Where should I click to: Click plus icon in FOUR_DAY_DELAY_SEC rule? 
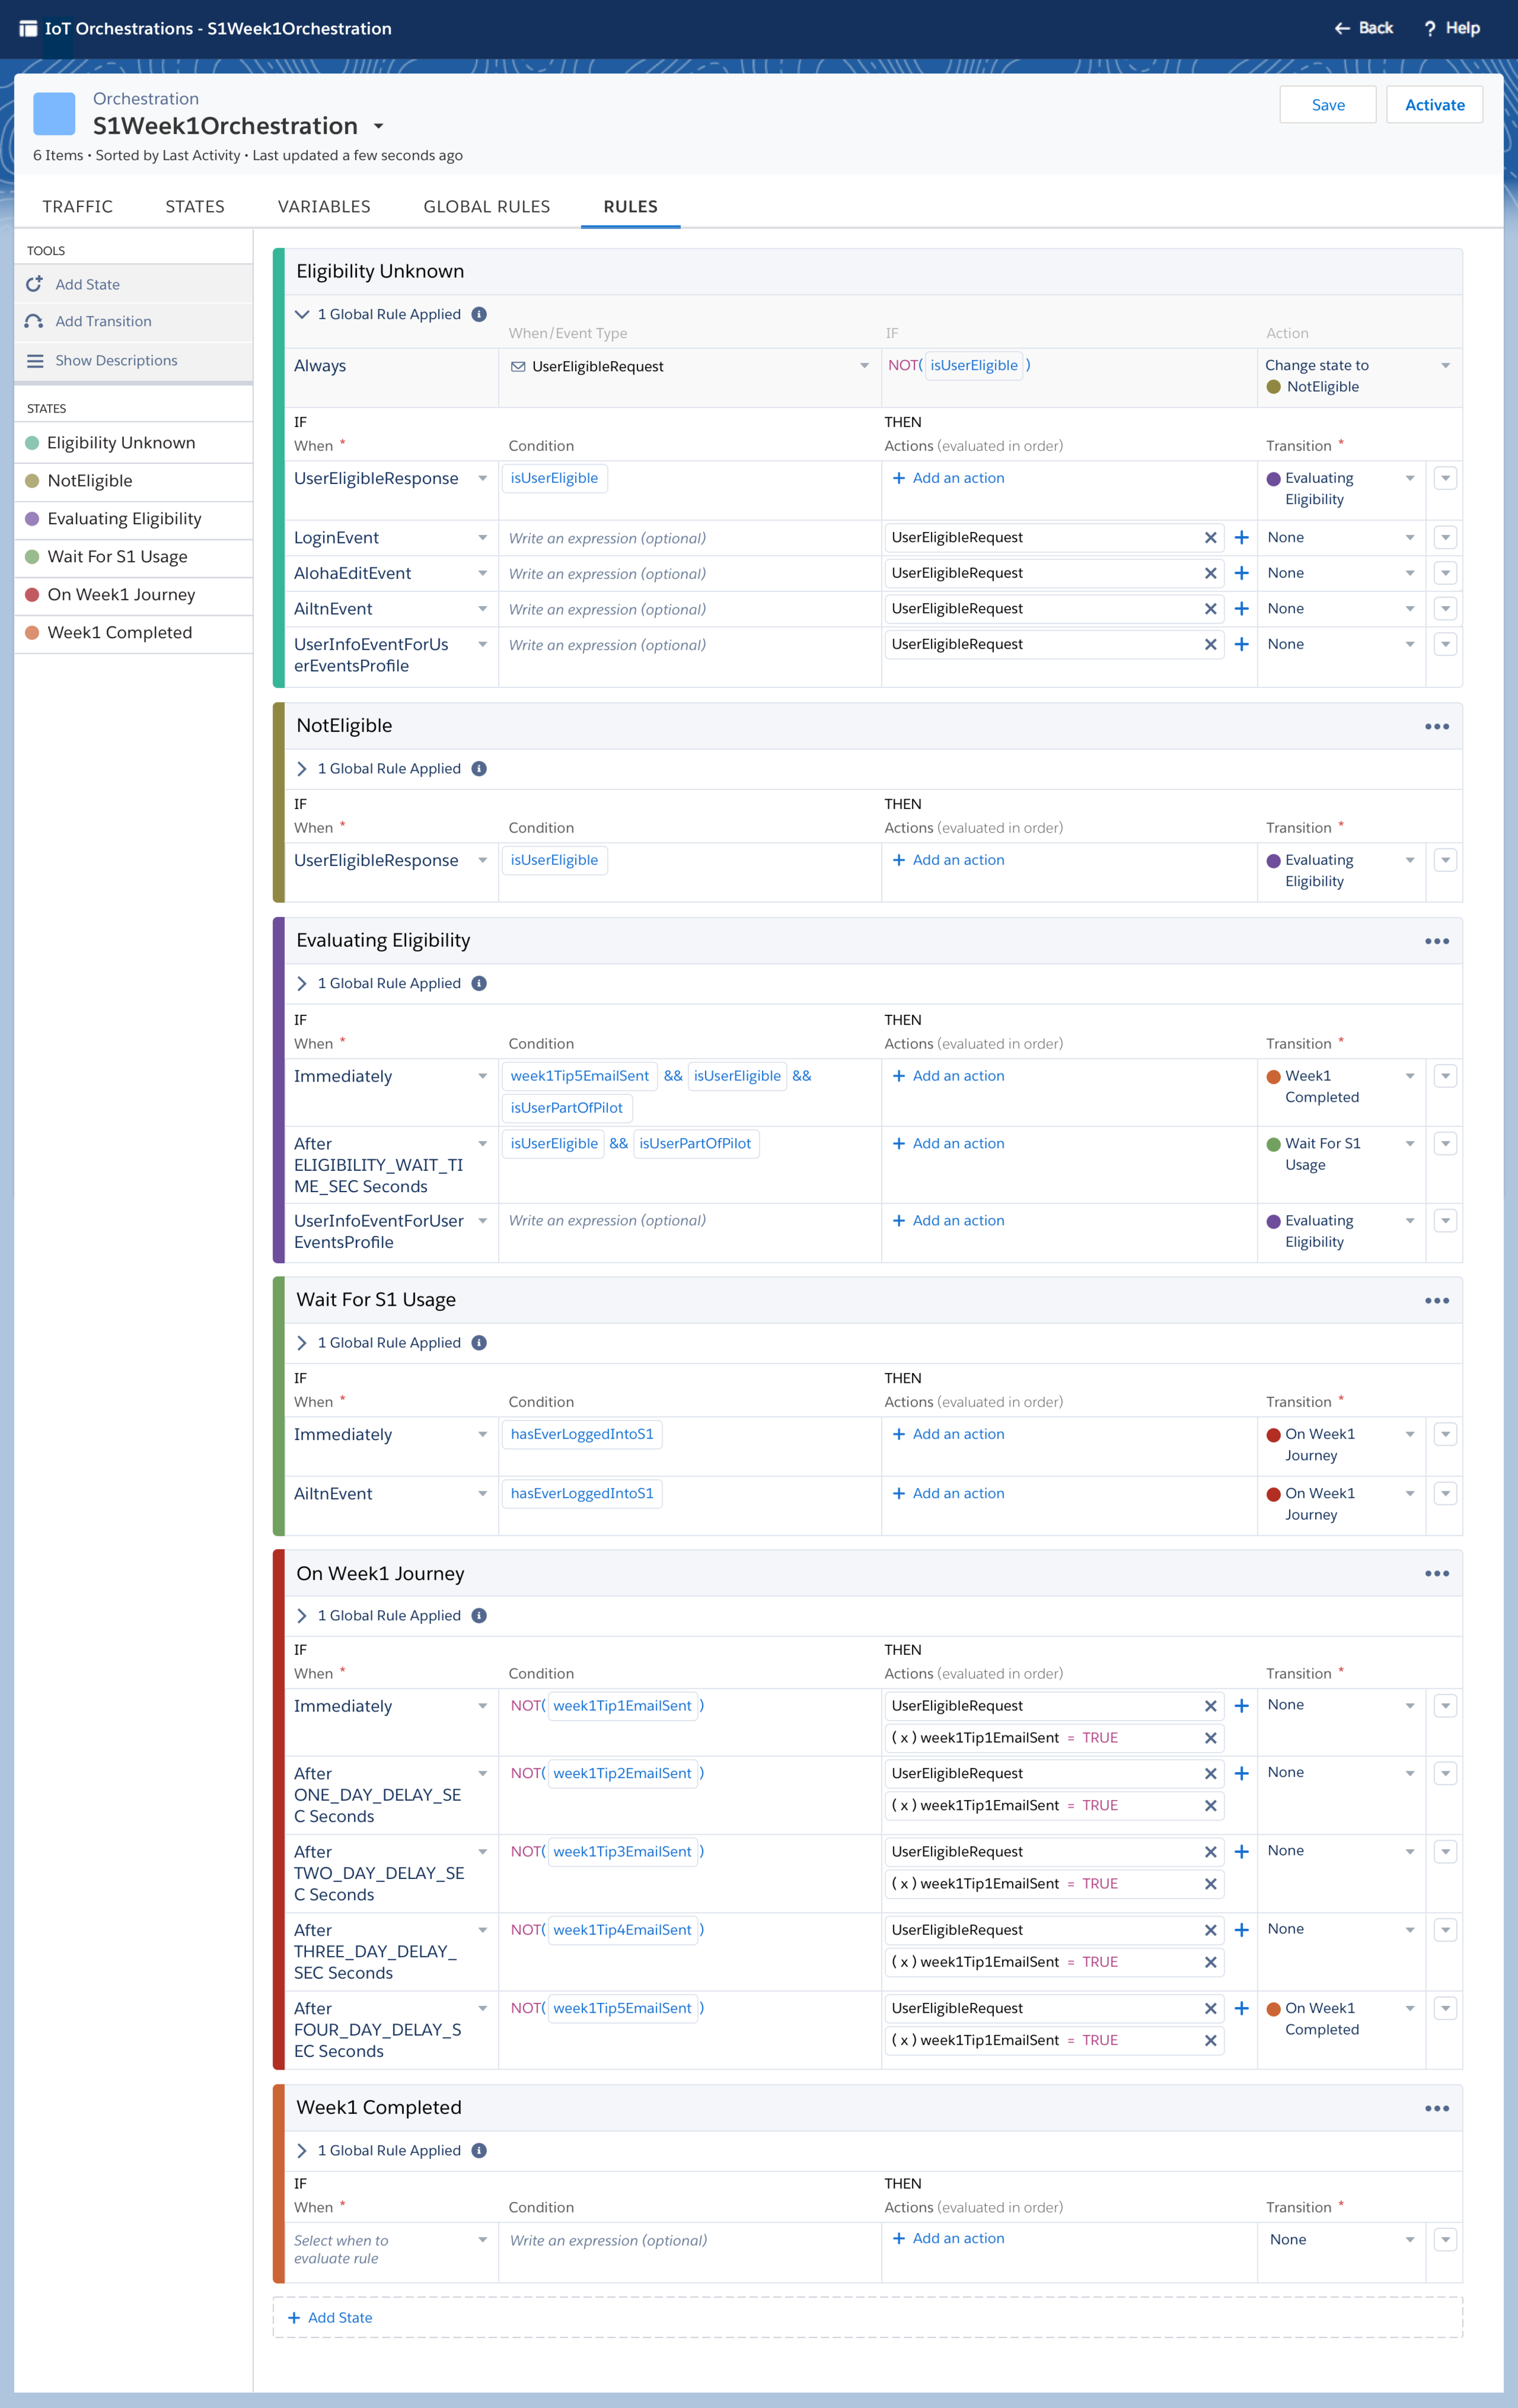click(1241, 2009)
